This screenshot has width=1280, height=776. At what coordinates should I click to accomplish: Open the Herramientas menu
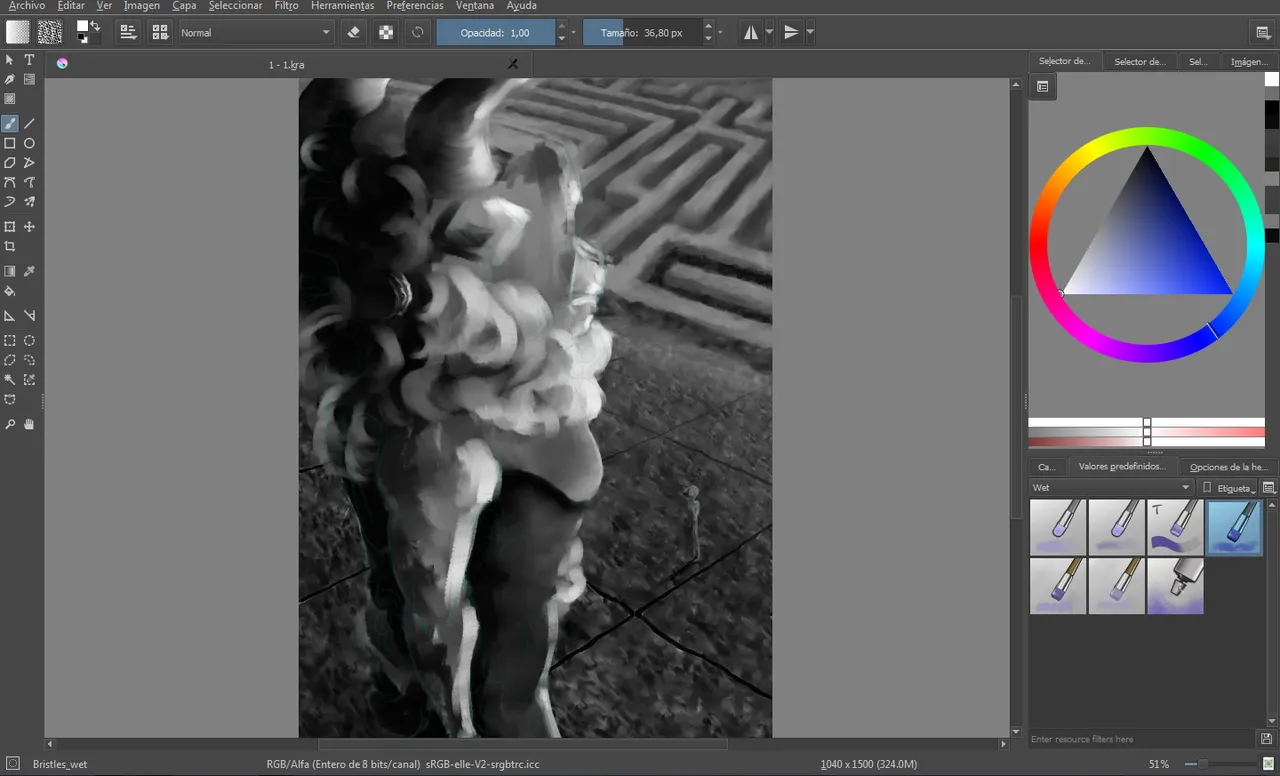[342, 6]
